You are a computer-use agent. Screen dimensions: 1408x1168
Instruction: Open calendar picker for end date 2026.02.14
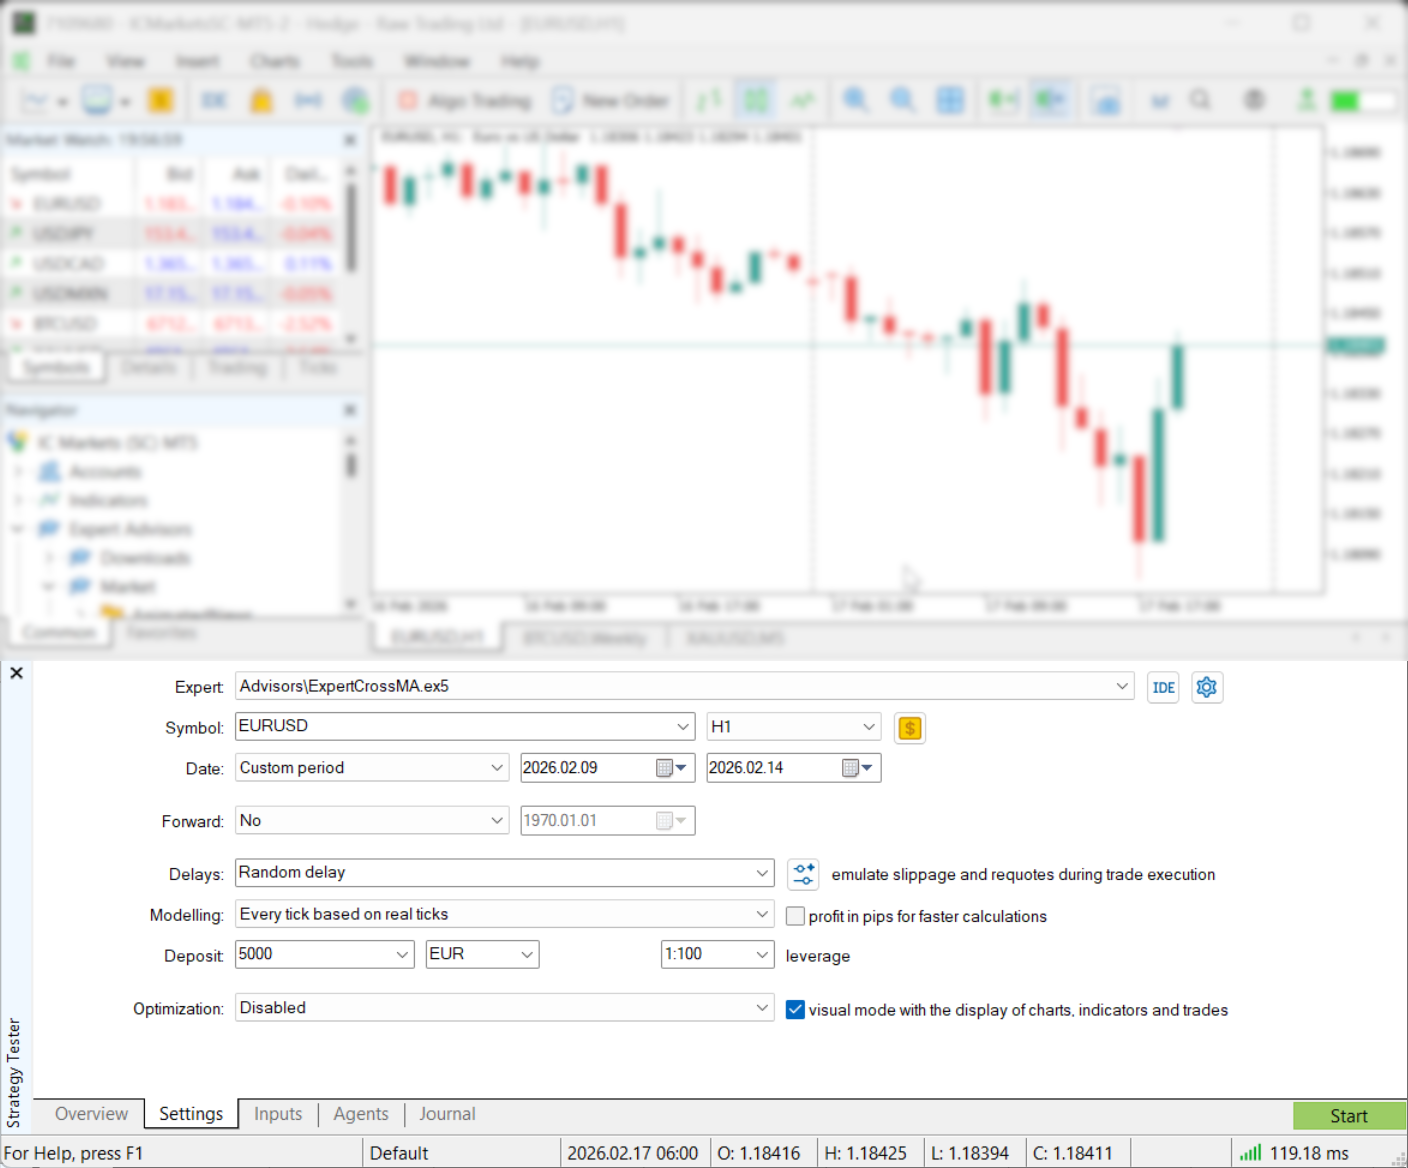[x=856, y=768]
